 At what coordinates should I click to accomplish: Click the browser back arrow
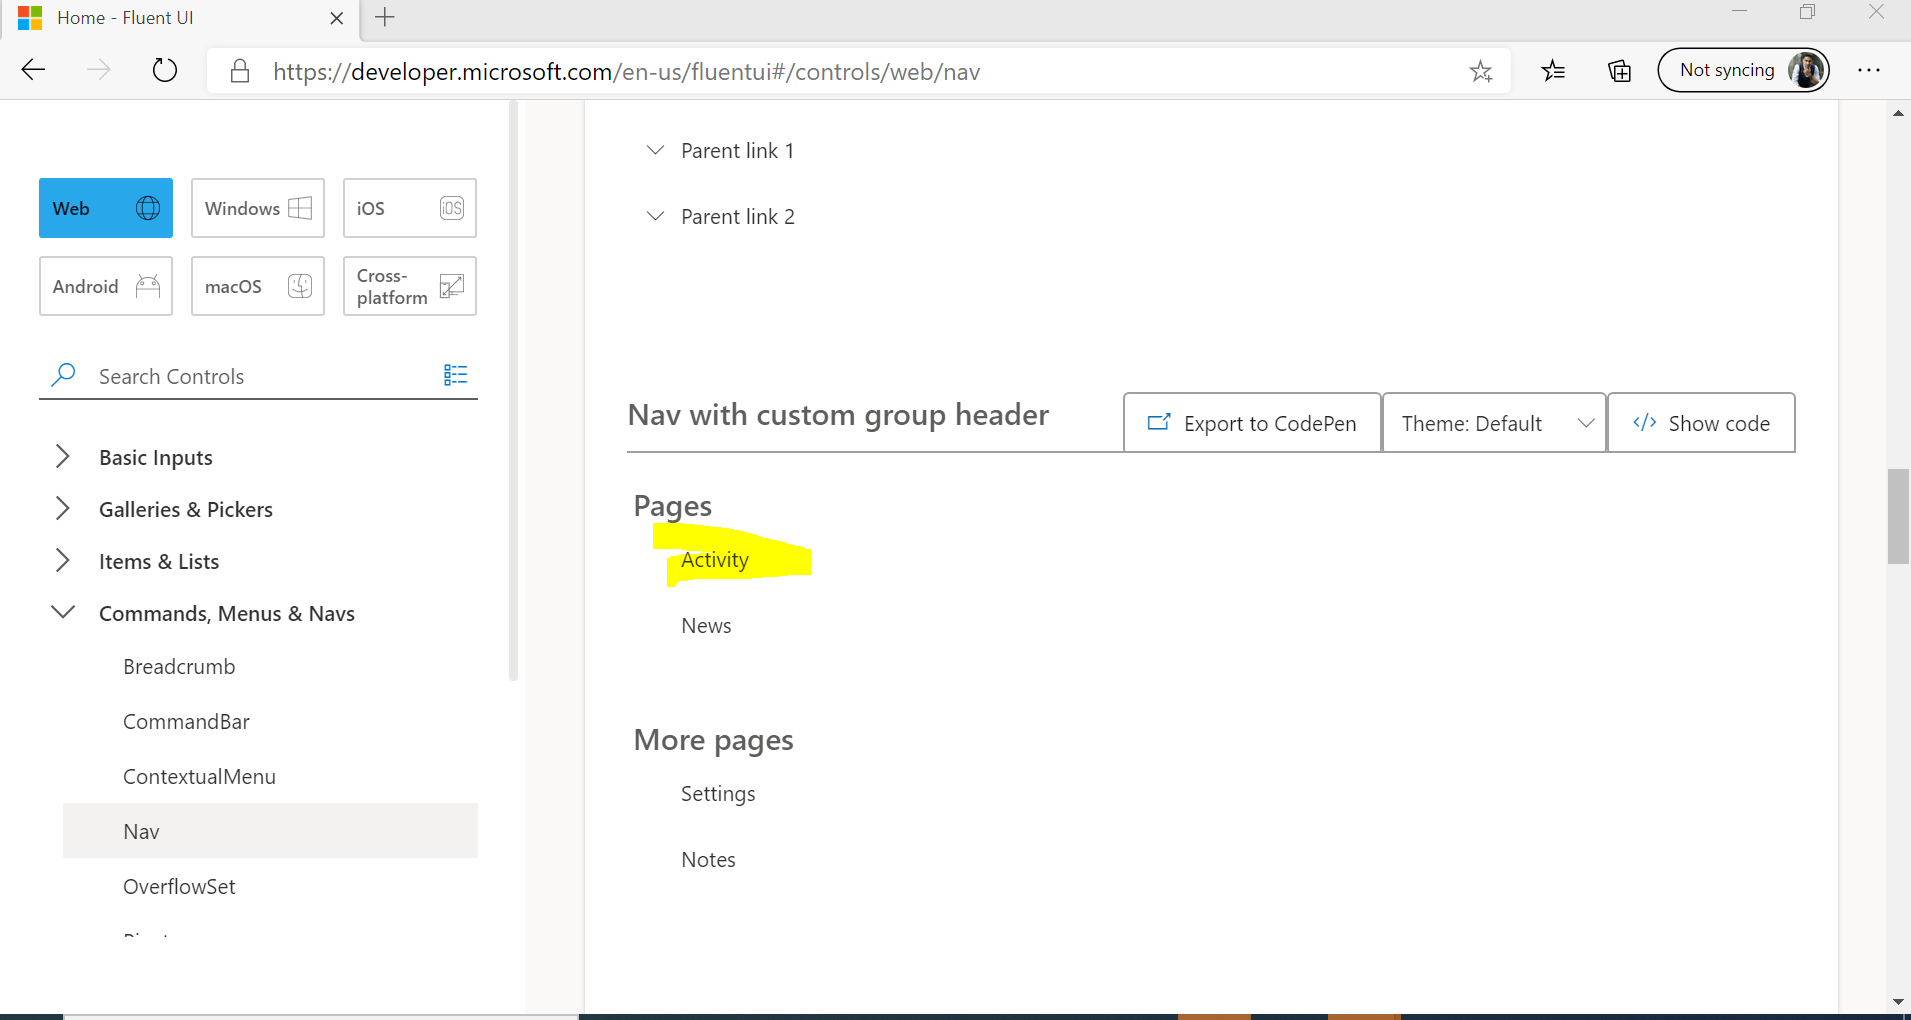tap(34, 70)
